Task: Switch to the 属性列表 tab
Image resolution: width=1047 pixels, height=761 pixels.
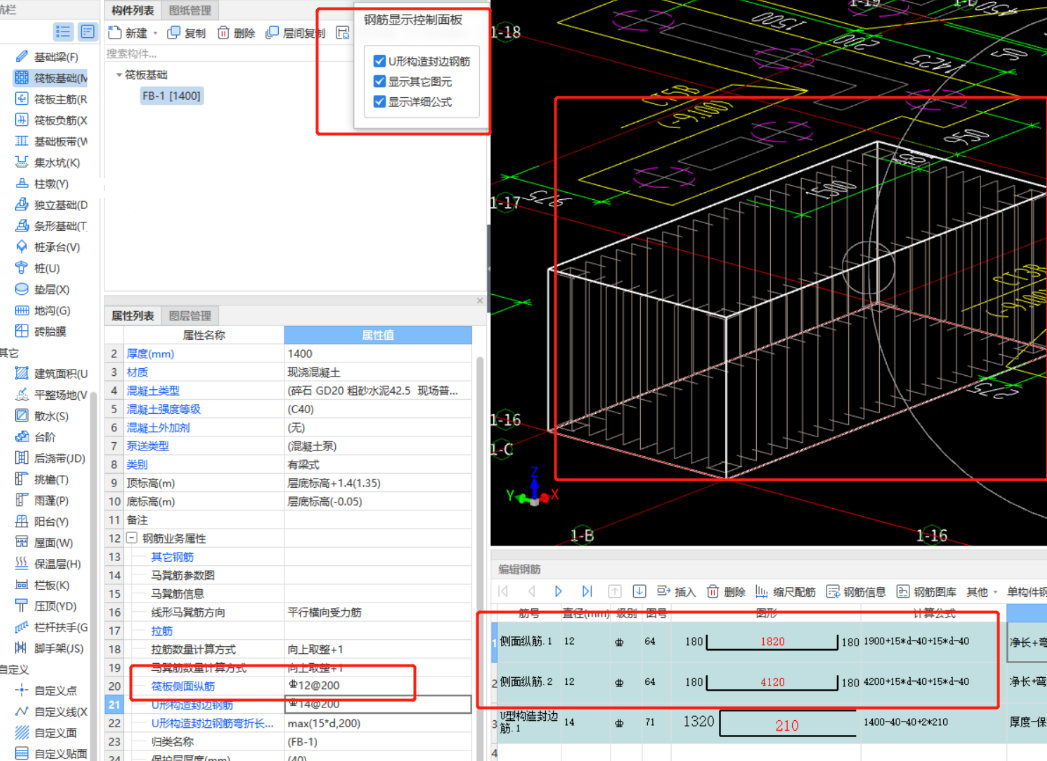Action: click(x=132, y=316)
